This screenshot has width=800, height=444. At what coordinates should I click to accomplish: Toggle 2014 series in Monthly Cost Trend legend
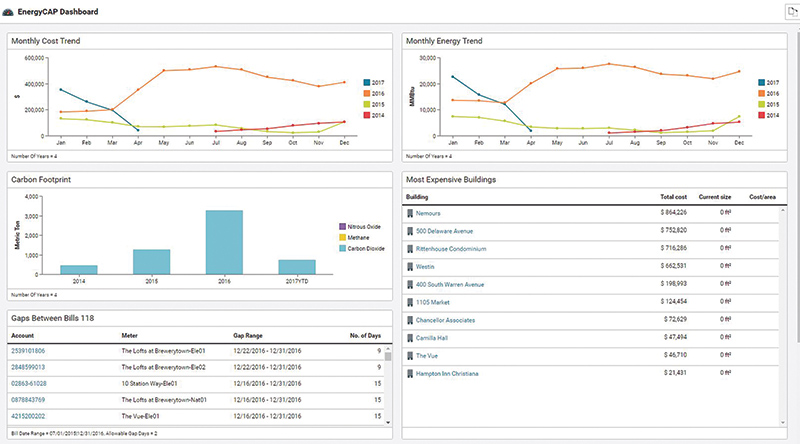click(x=374, y=115)
